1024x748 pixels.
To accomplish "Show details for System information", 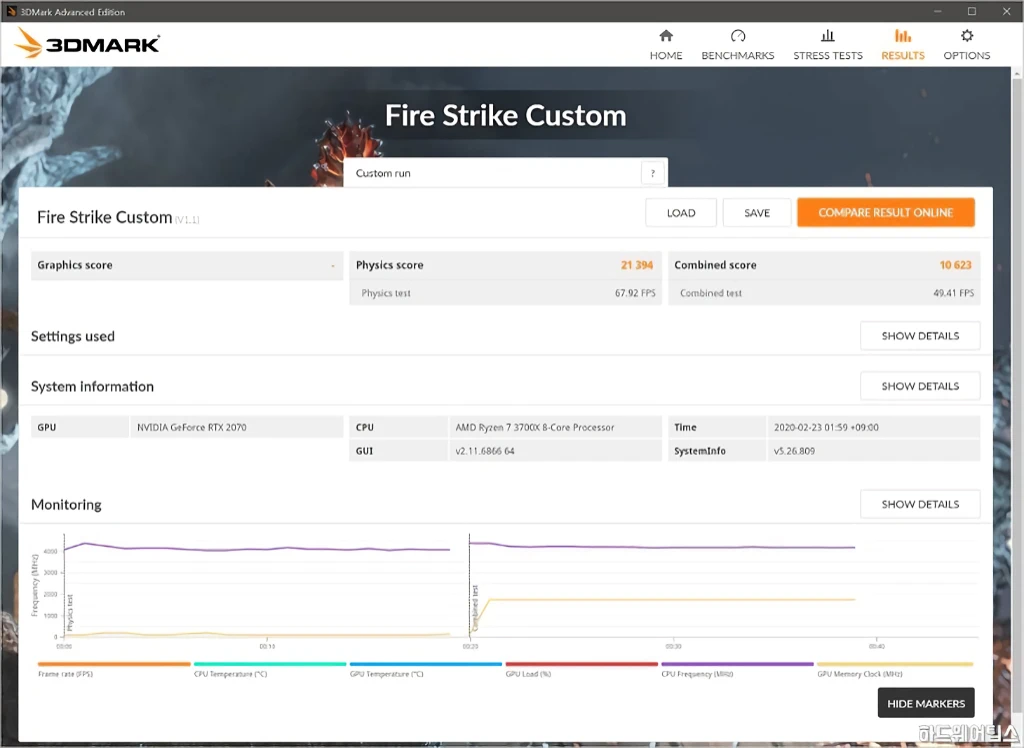I will (920, 386).
